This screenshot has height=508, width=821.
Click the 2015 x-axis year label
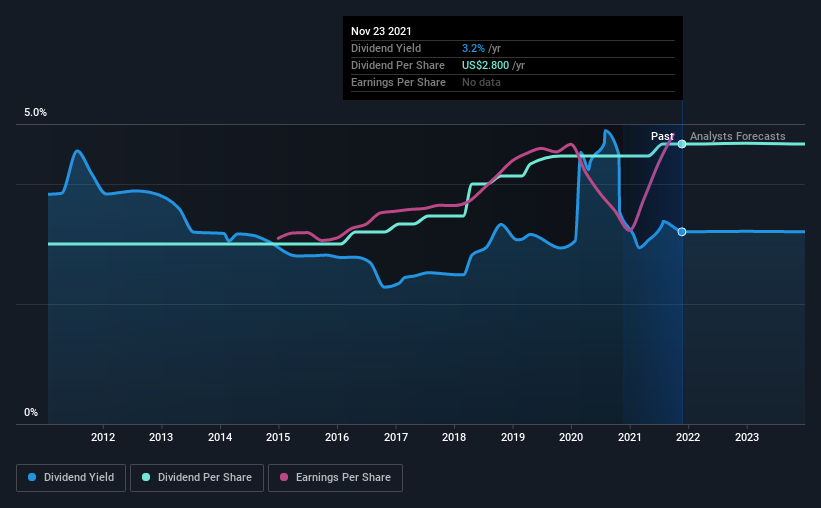click(278, 437)
